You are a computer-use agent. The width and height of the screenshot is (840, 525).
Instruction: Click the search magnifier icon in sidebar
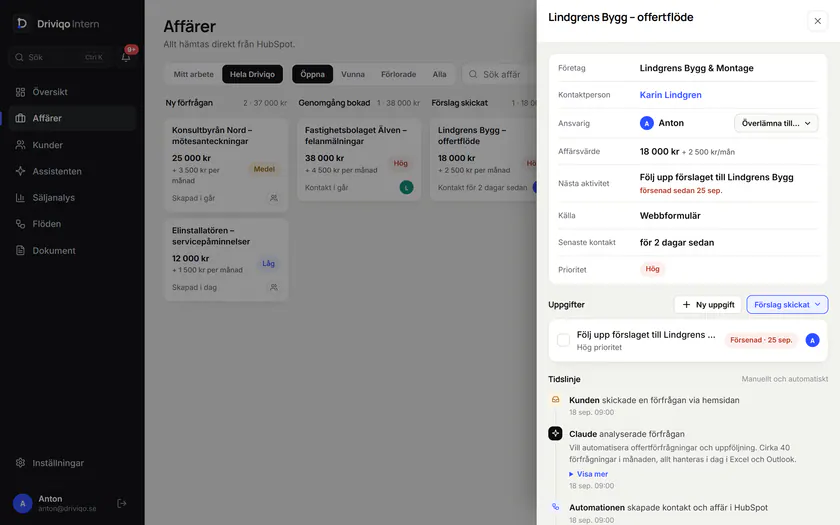click(19, 57)
